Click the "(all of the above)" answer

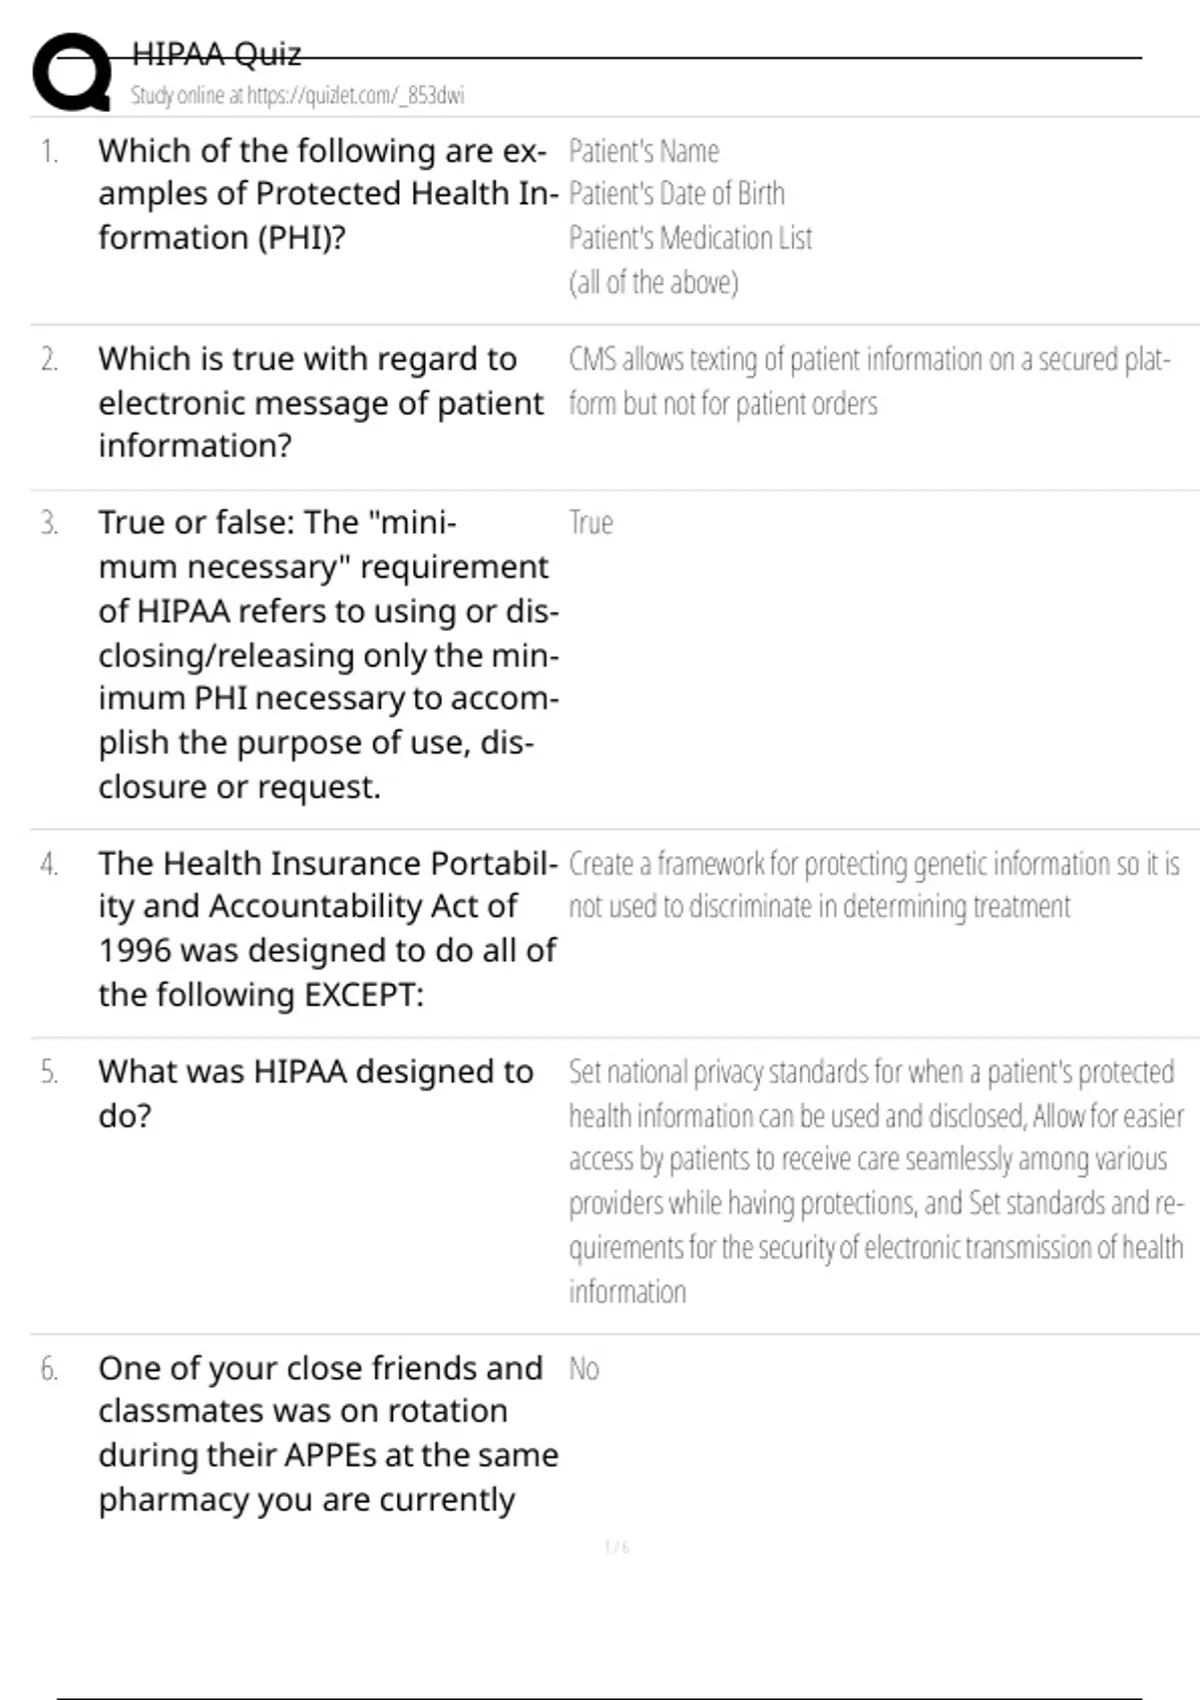click(x=653, y=282)
